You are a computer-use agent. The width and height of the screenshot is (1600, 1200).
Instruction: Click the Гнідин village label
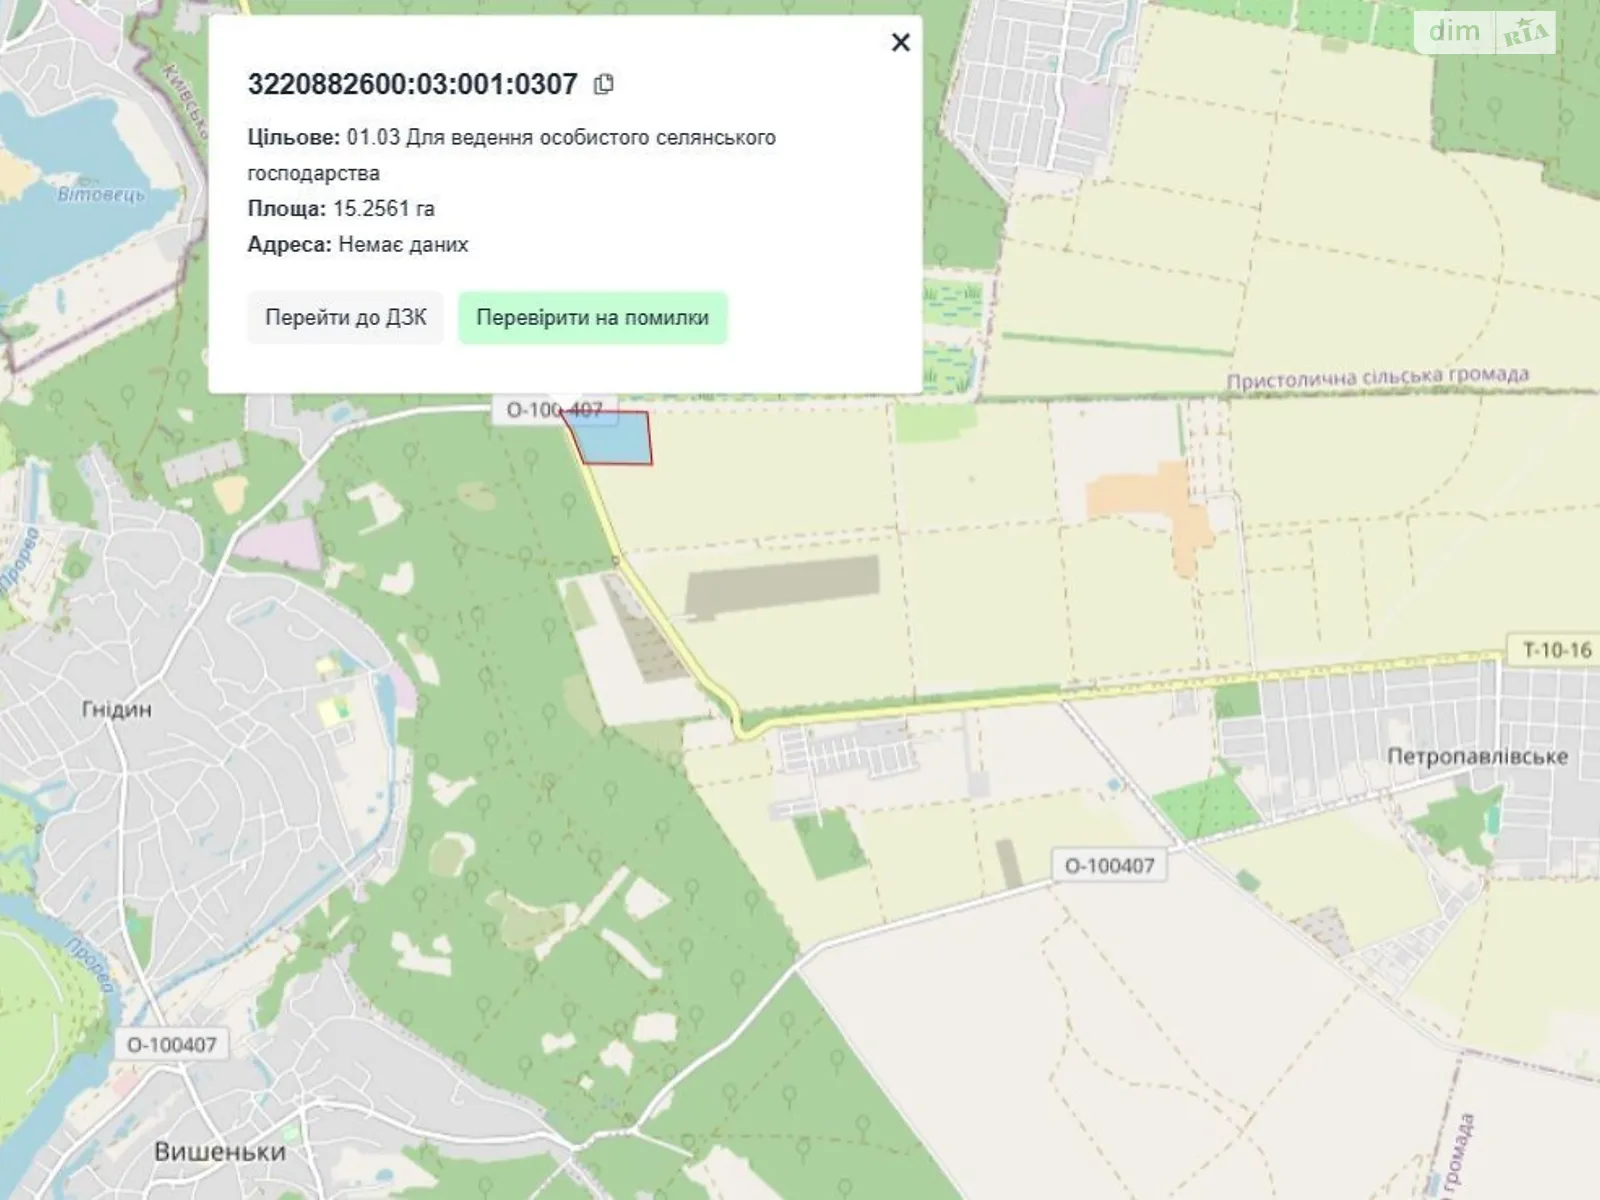tap(117, 710)
